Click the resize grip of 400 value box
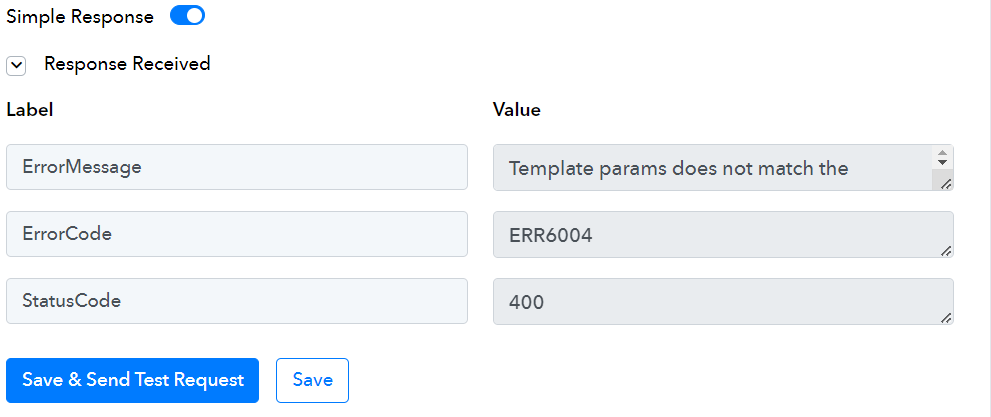 946,318
